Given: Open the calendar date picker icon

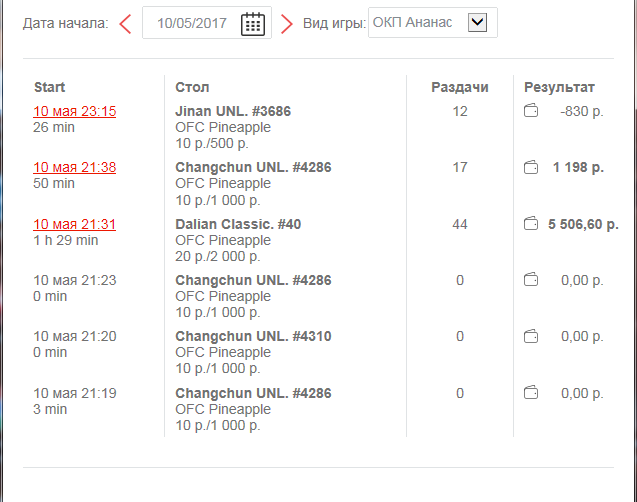Looking at the screenshot, I should (253, 24).
